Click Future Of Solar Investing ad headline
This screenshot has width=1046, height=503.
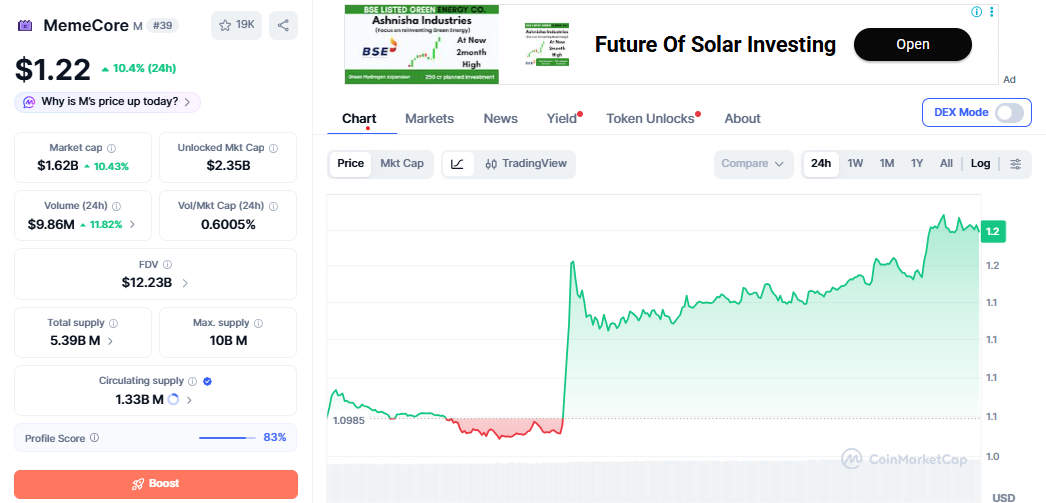[715, 45]
